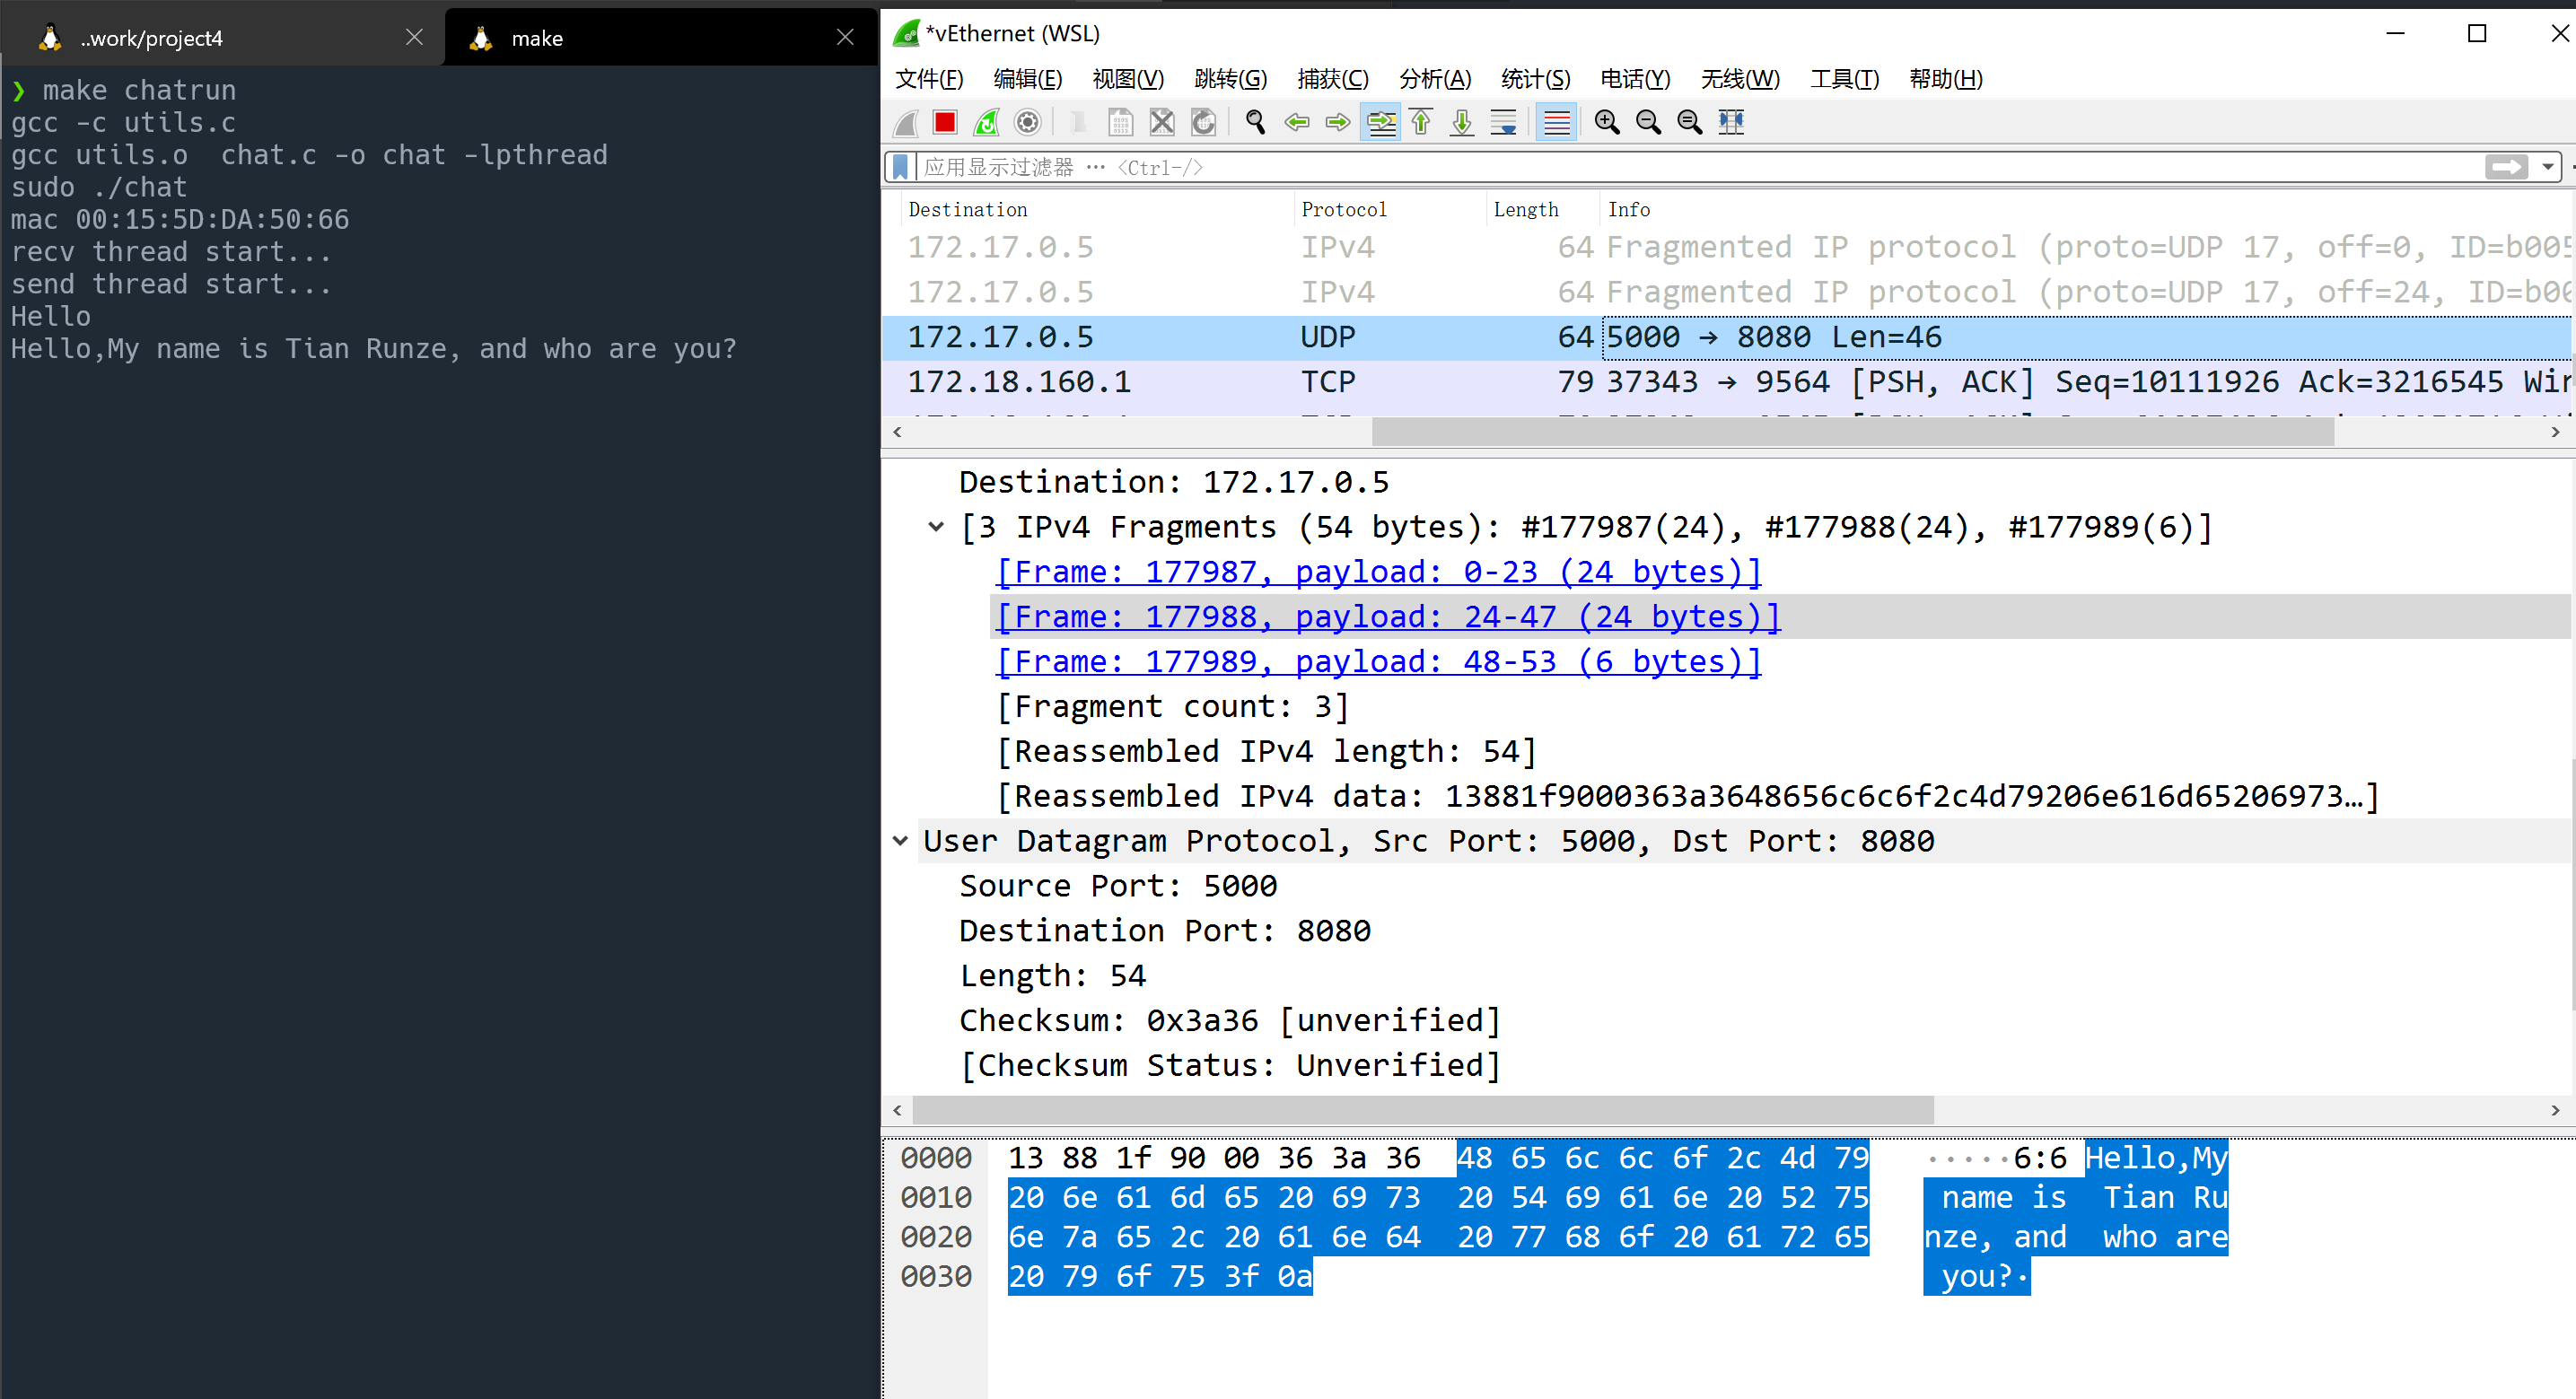The height and width of the screenshot is (1399, 2576).
Task: Select the fragmented IPv4 packet with off=0
Action: 1728,247
